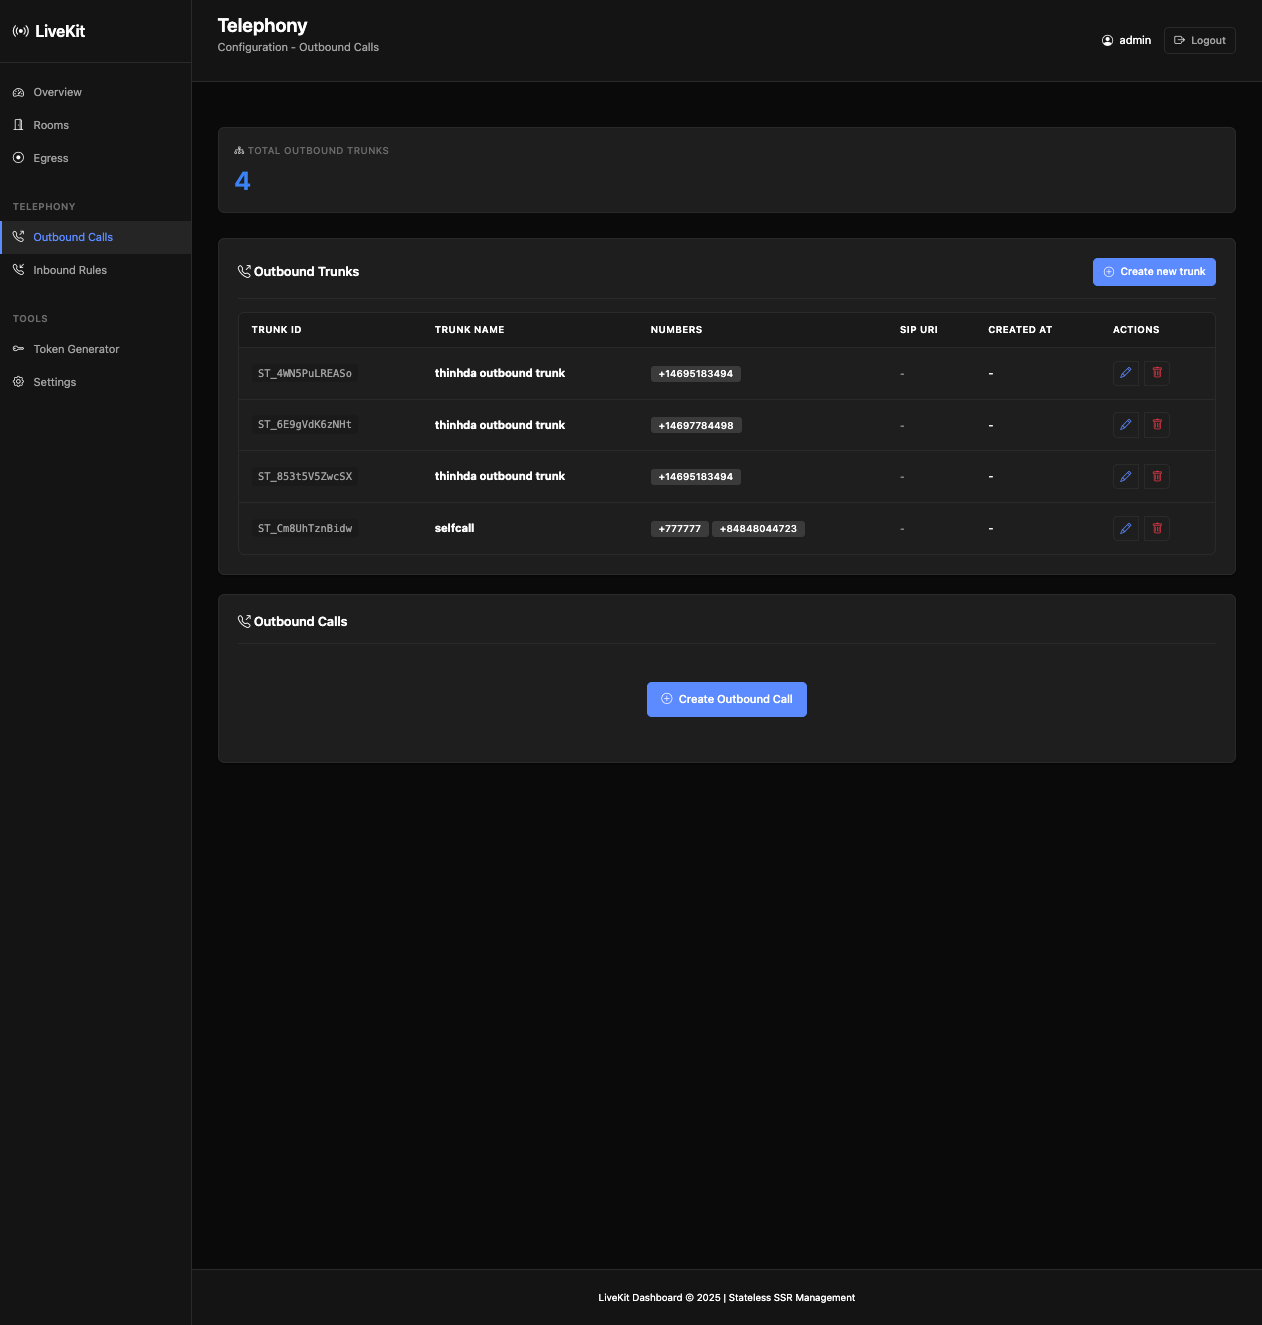Edit trunk ST_6E9gVdK6zNHt with pencil icon

click(x=1125, y=425)
